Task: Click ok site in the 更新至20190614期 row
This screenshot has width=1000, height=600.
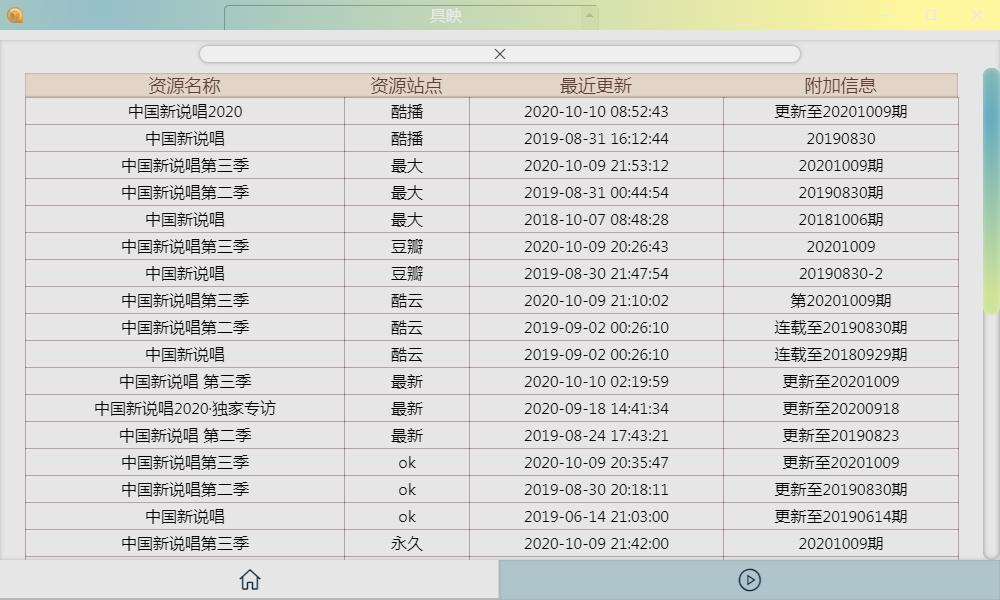Action: [x=407, y=516]
